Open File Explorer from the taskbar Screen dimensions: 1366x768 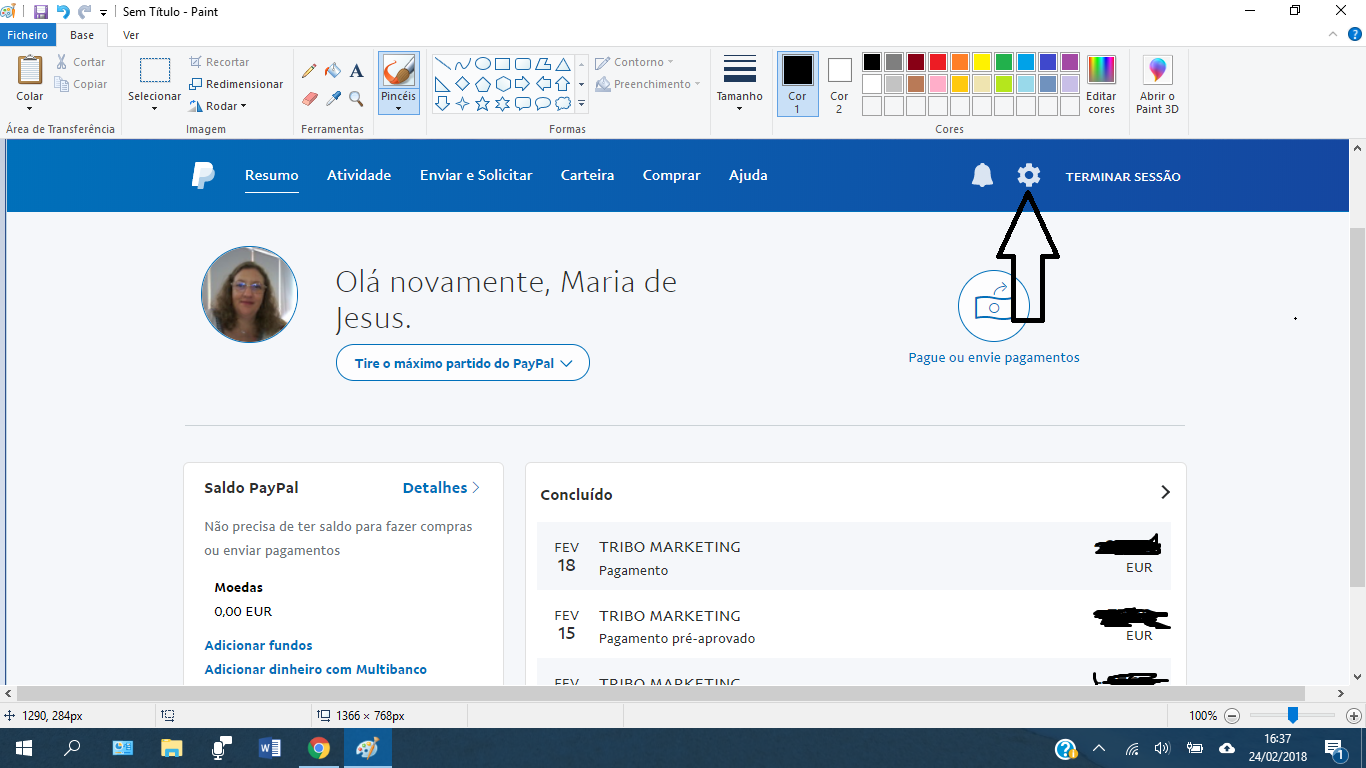(x=172, y=748)
